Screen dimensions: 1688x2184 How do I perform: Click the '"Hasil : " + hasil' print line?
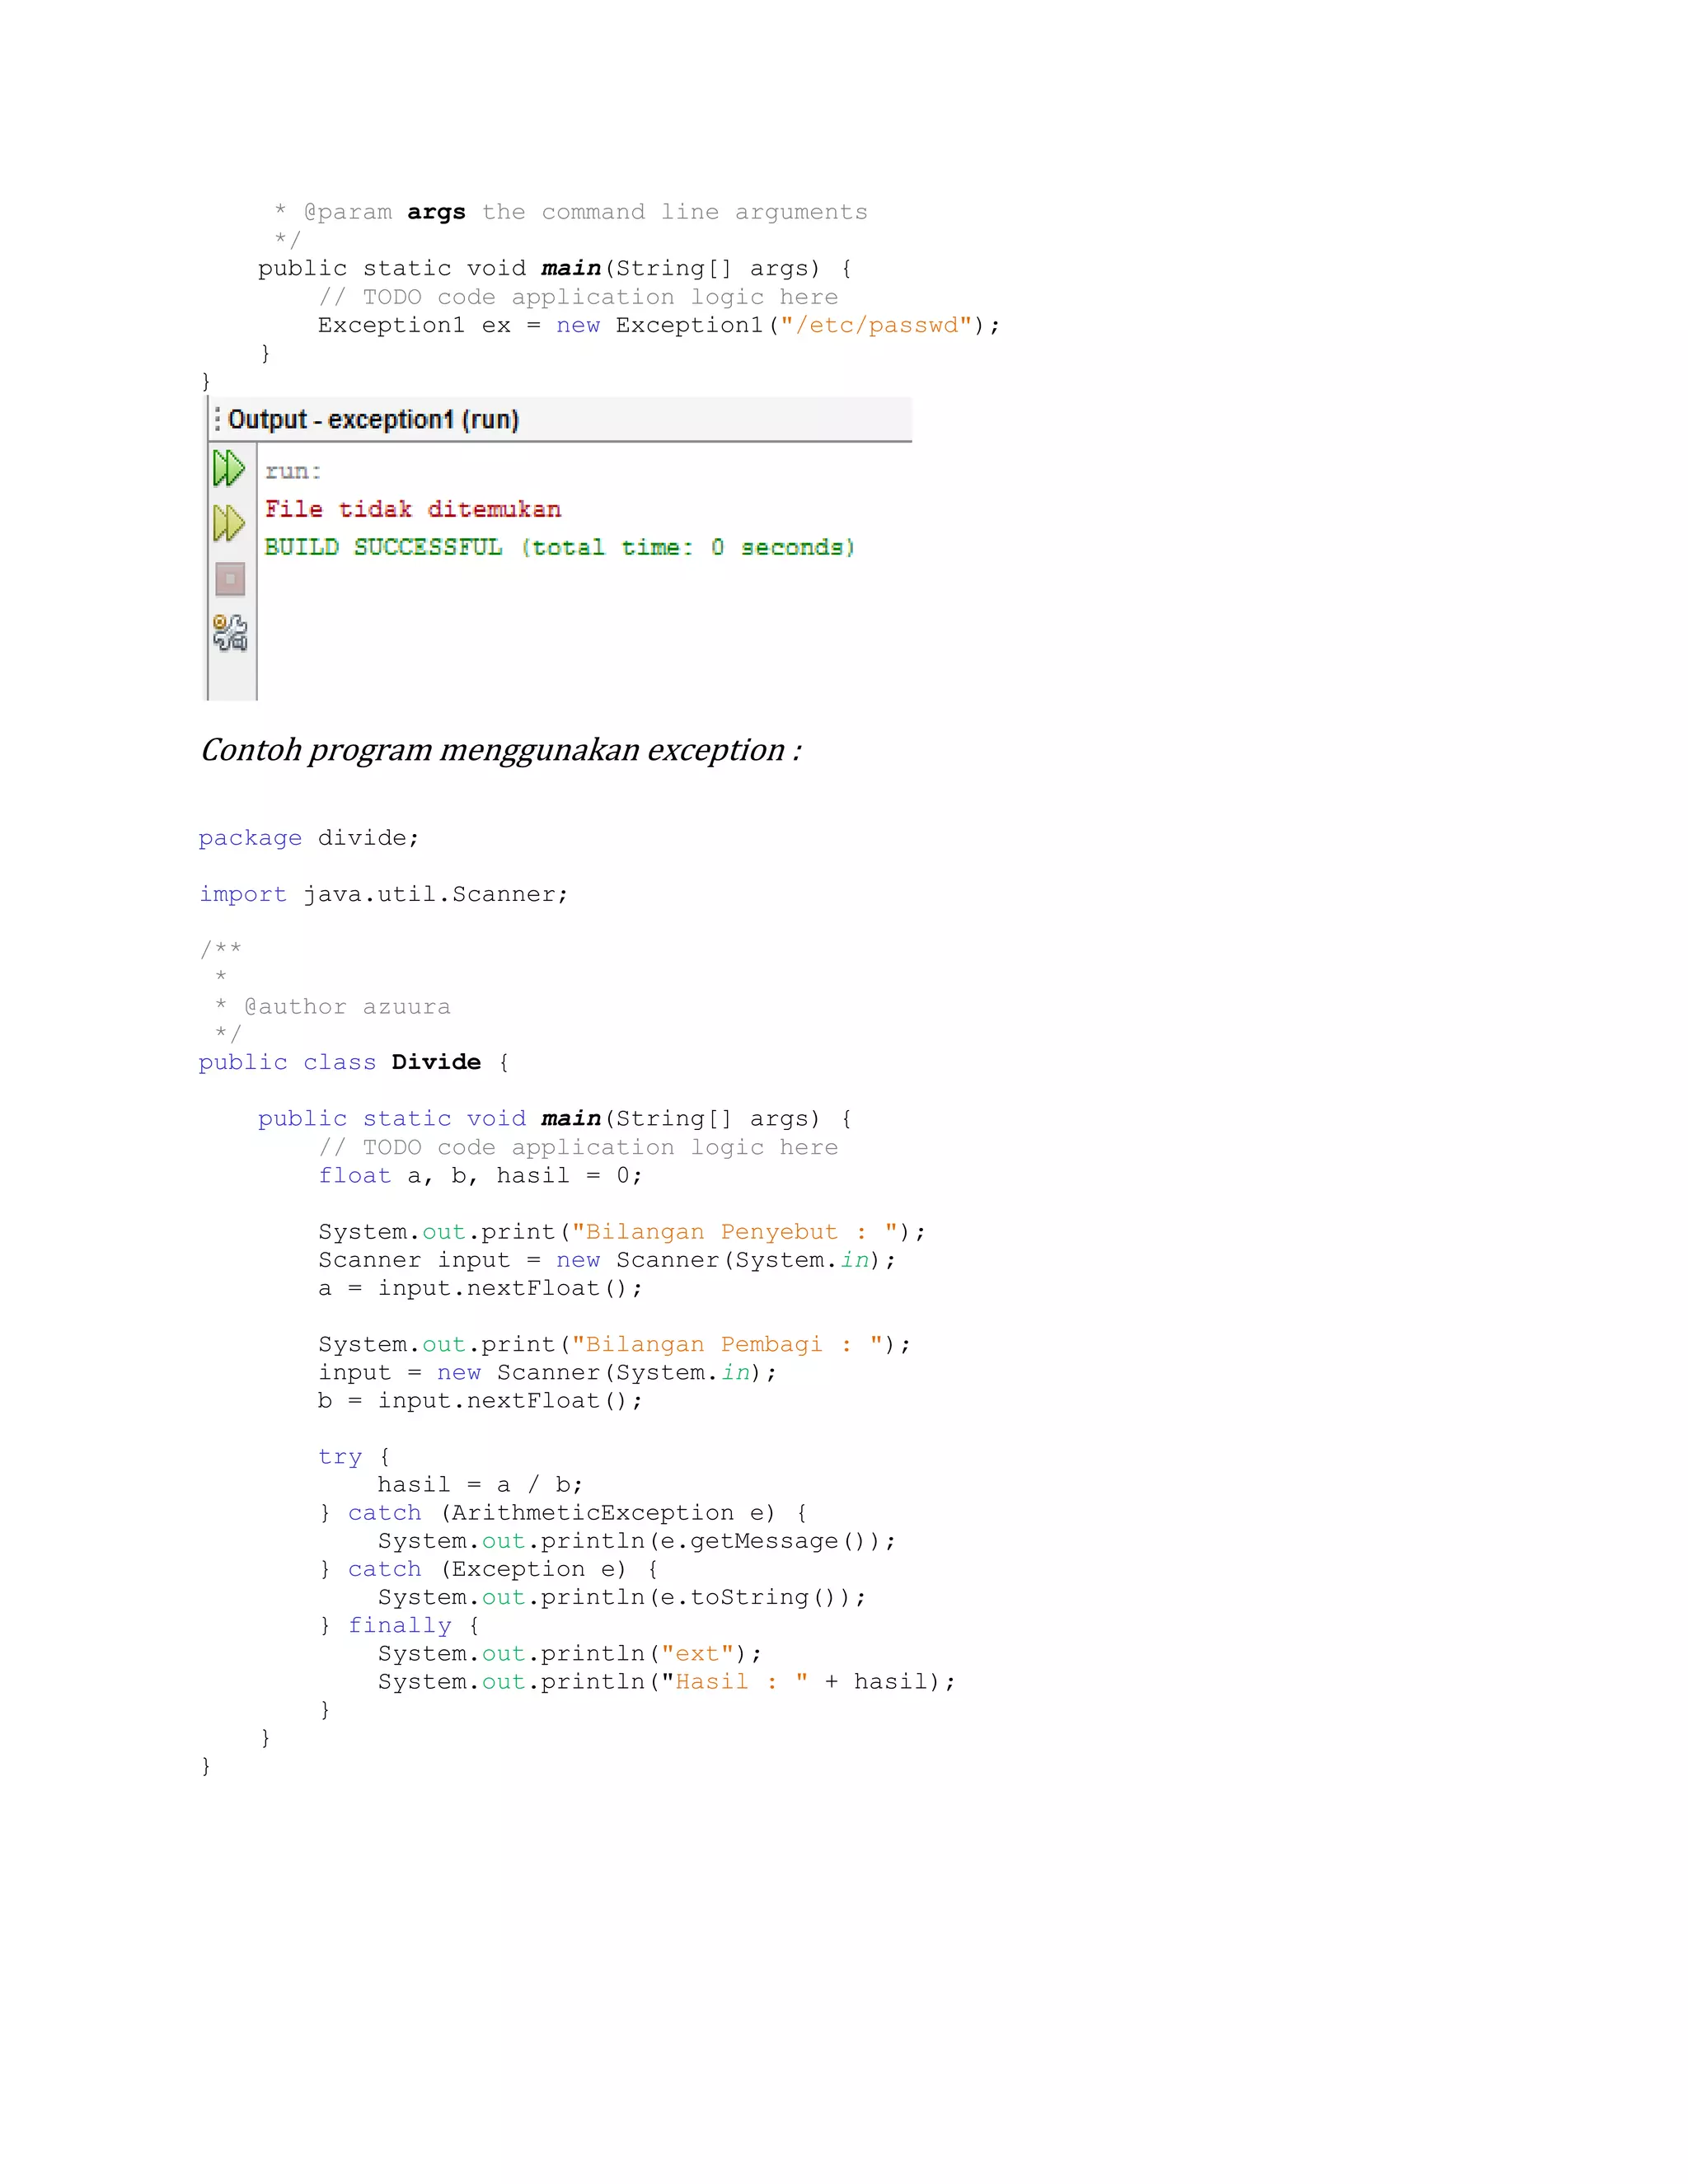tap(666, 1682)
